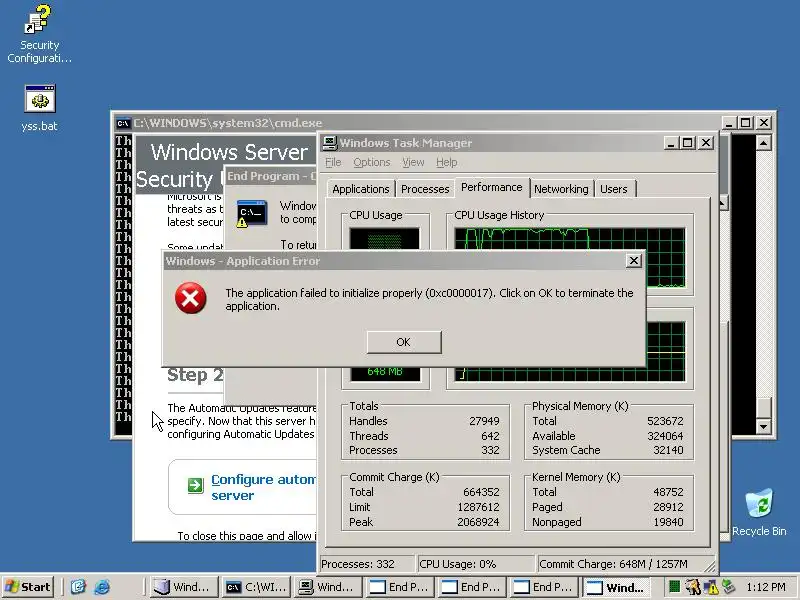This screenshot has height=600, width=800.
Task: Click the Available memory value 324064
Action: pyautogui.click(x=665, y=436)
